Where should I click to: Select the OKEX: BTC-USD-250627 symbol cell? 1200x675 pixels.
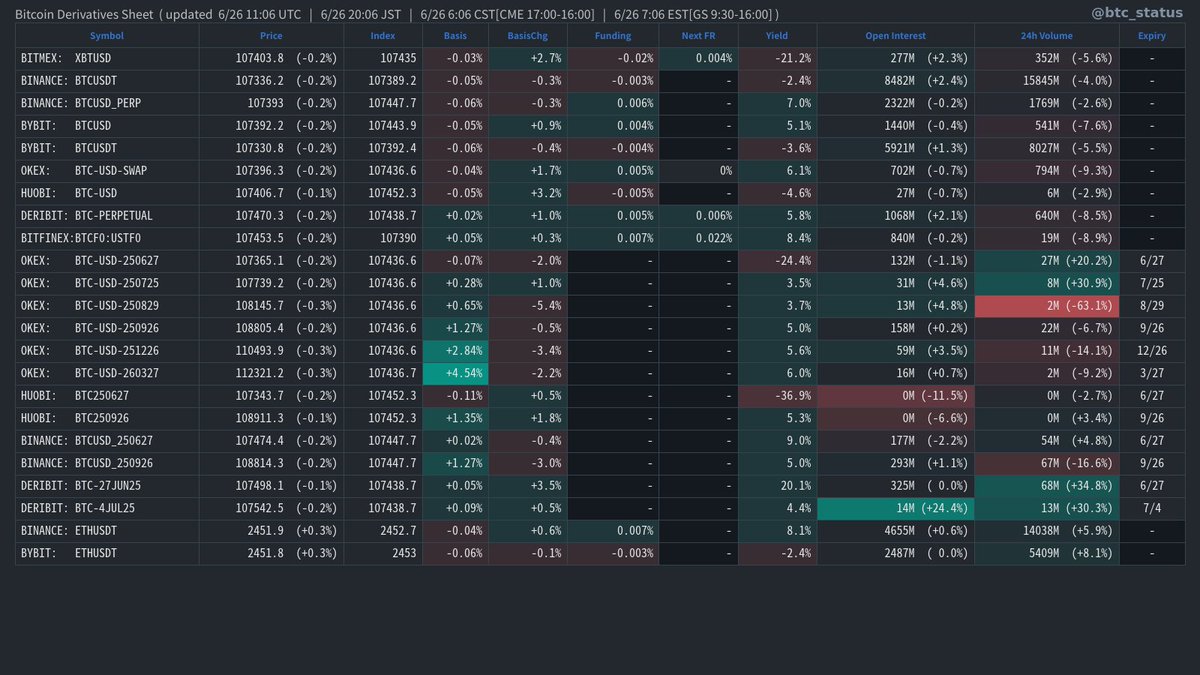coord(107,260)
